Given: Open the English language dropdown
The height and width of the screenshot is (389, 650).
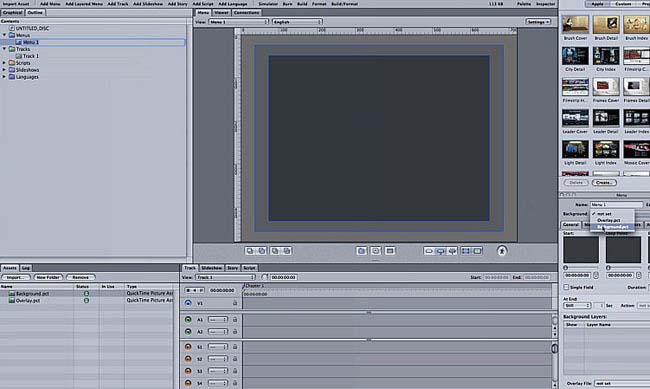Looking at the screenshot, I should pyautogui.click(x=297, y=22).
